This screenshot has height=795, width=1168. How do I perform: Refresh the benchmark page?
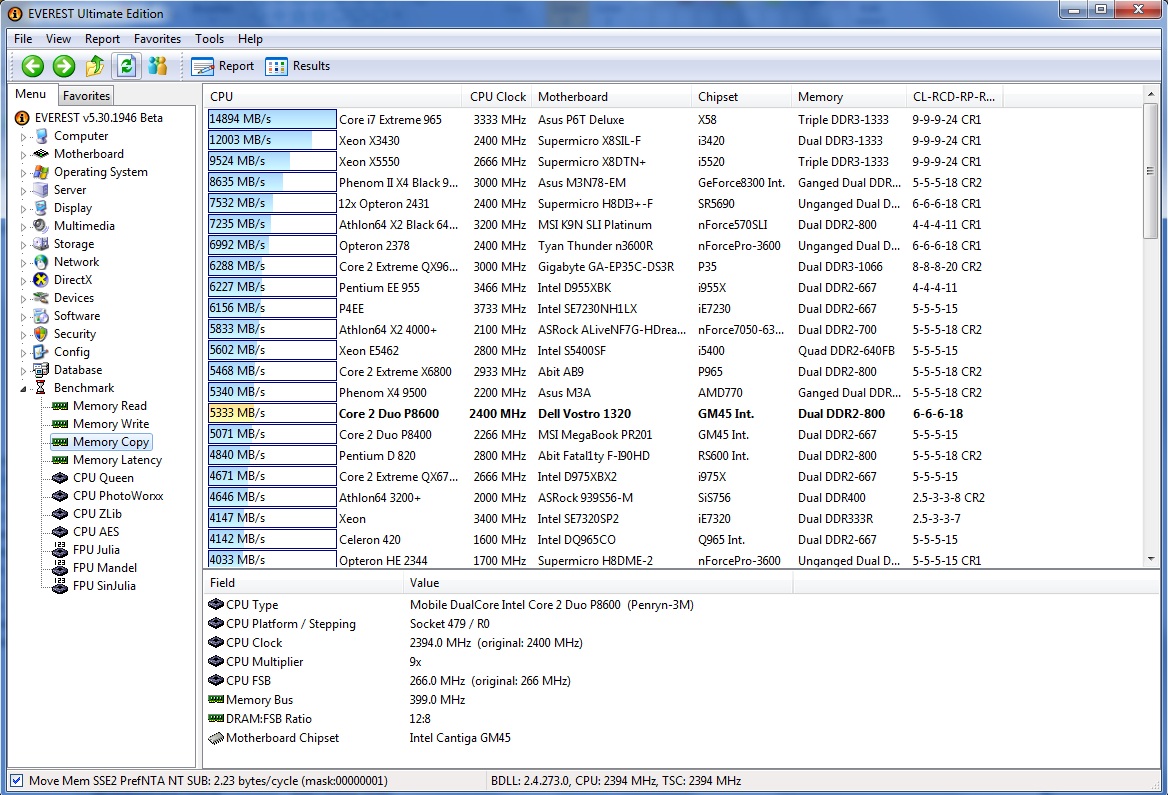pos(127,66)
